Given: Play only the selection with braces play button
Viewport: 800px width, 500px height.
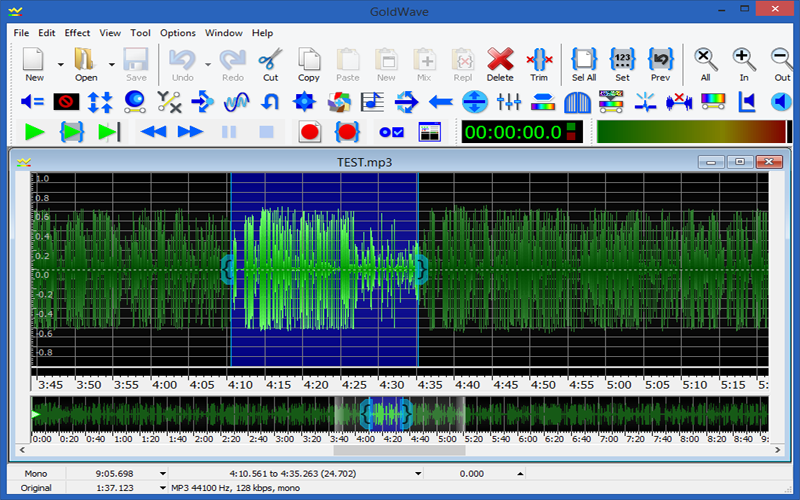Looking at the screenshot, I should coord(71,133).
